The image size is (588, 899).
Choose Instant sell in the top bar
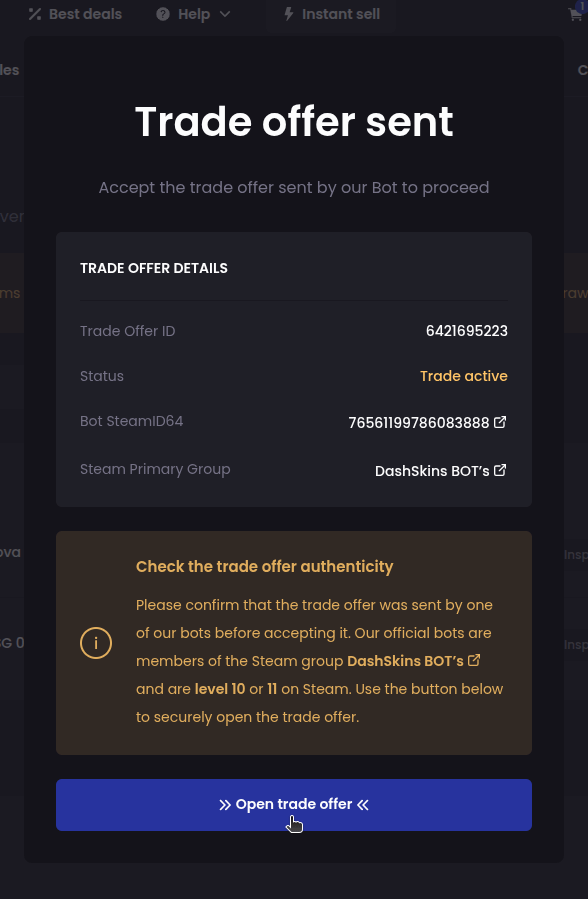340,14
